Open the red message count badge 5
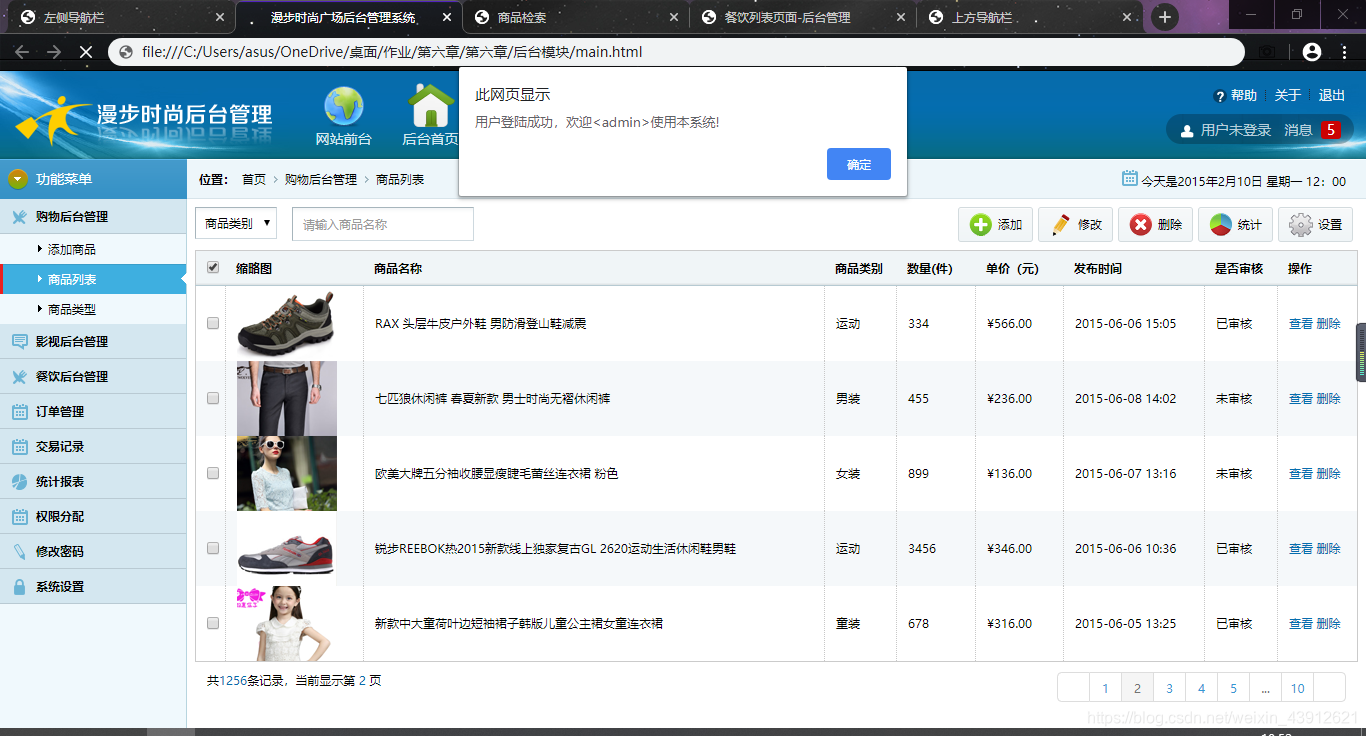Image resolution: width=1366 pixels, height=736 pixels. 1330,130
